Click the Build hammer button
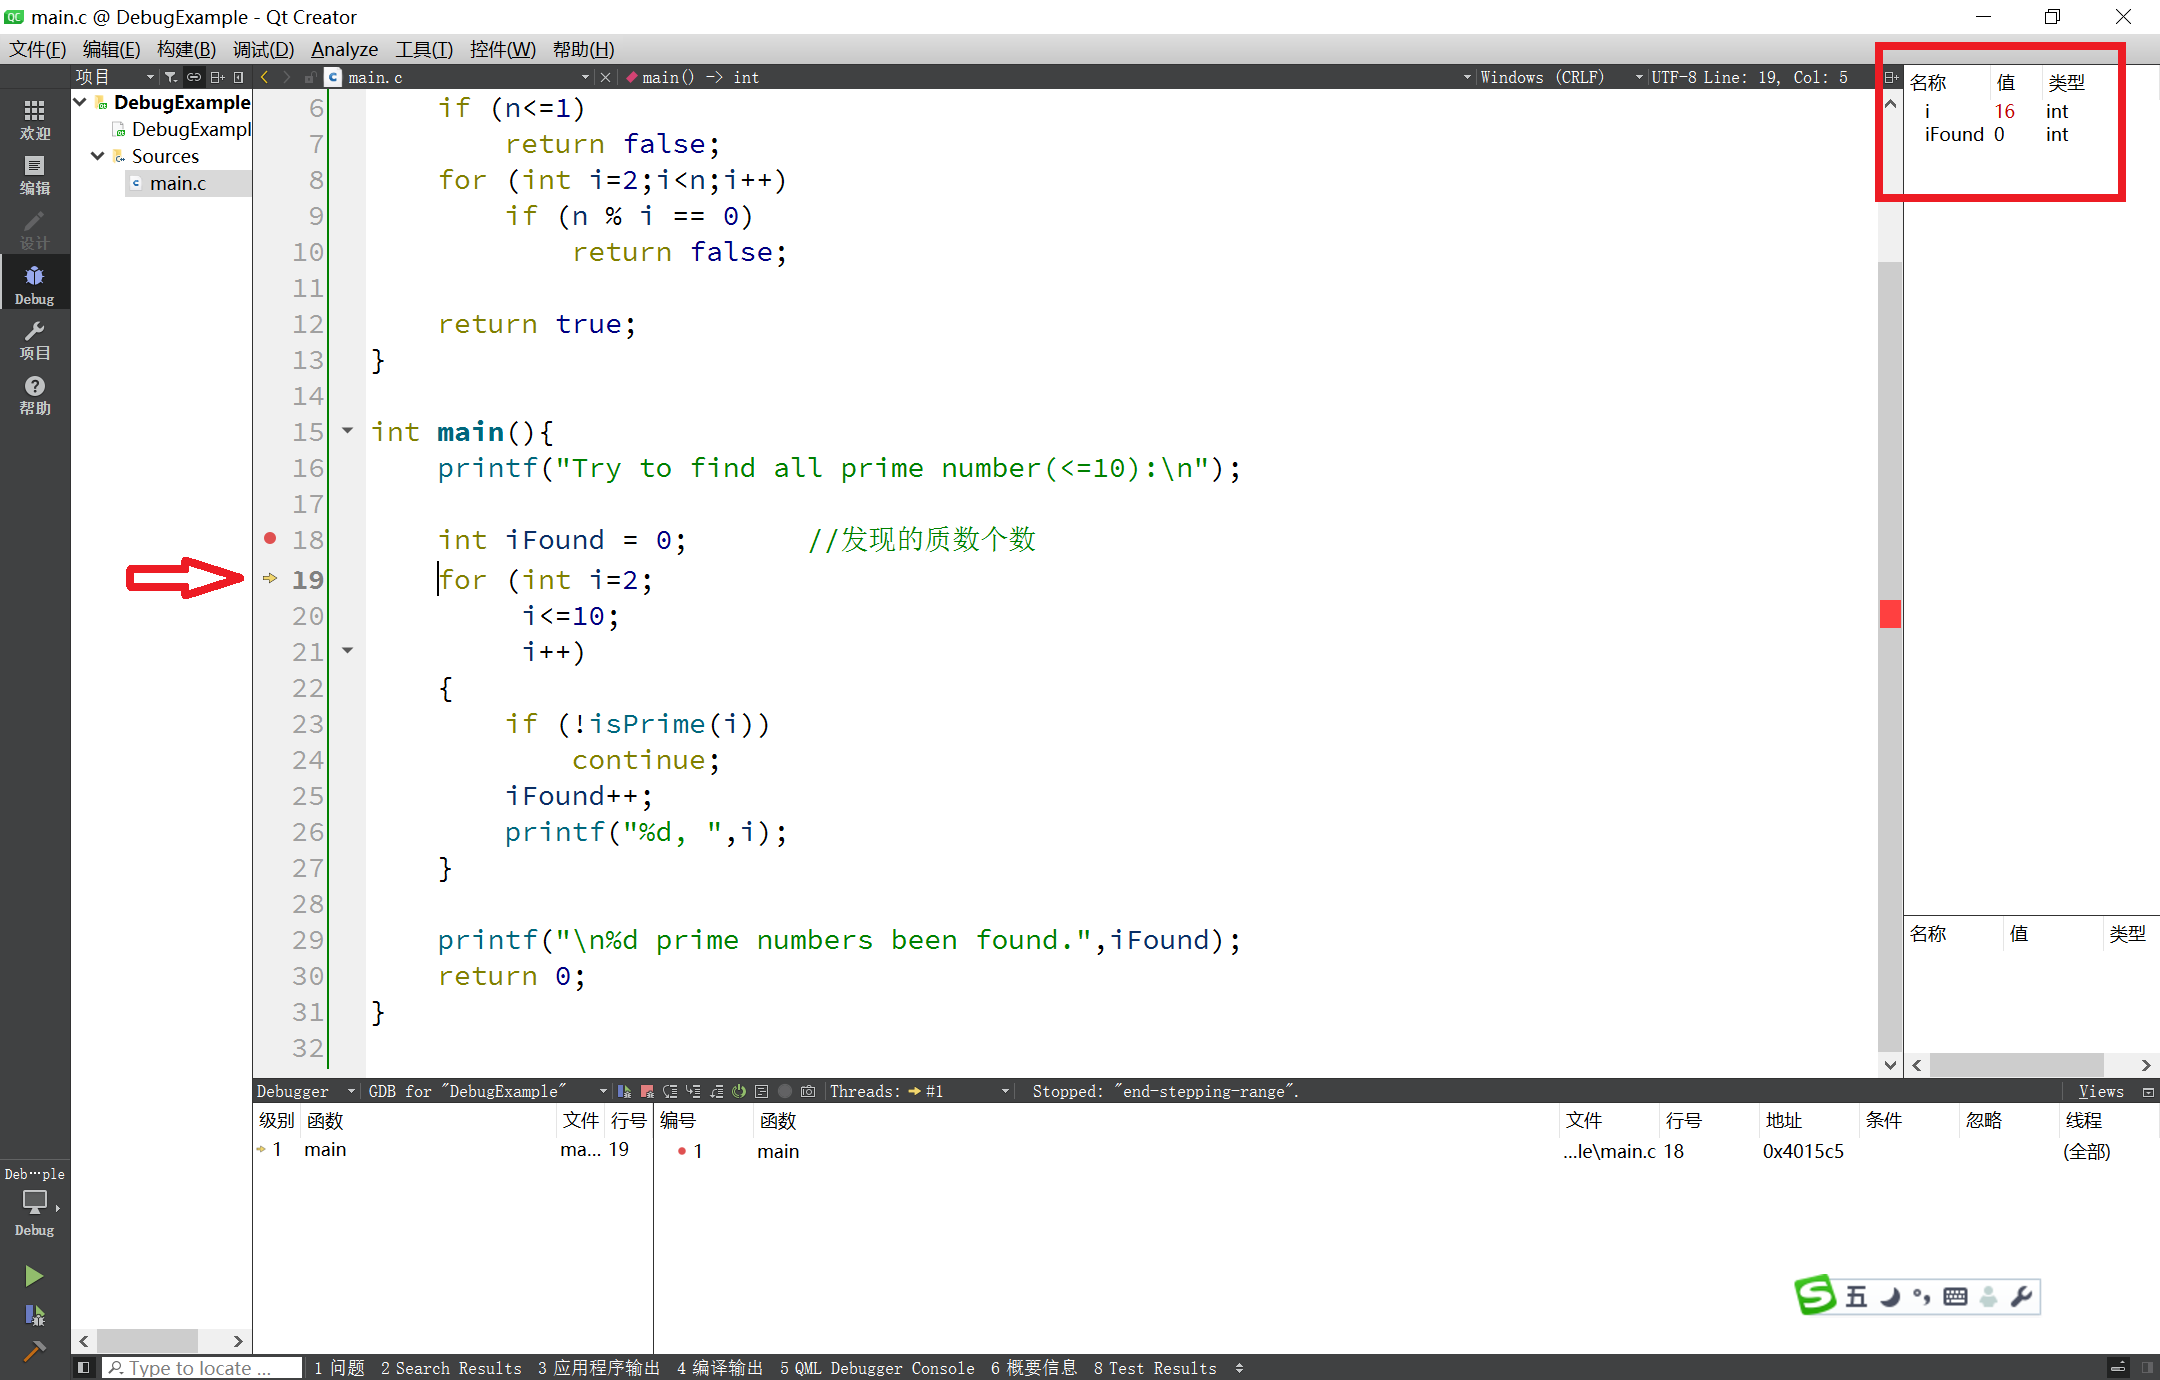 pyautogui.click(x=34, y=1352)
